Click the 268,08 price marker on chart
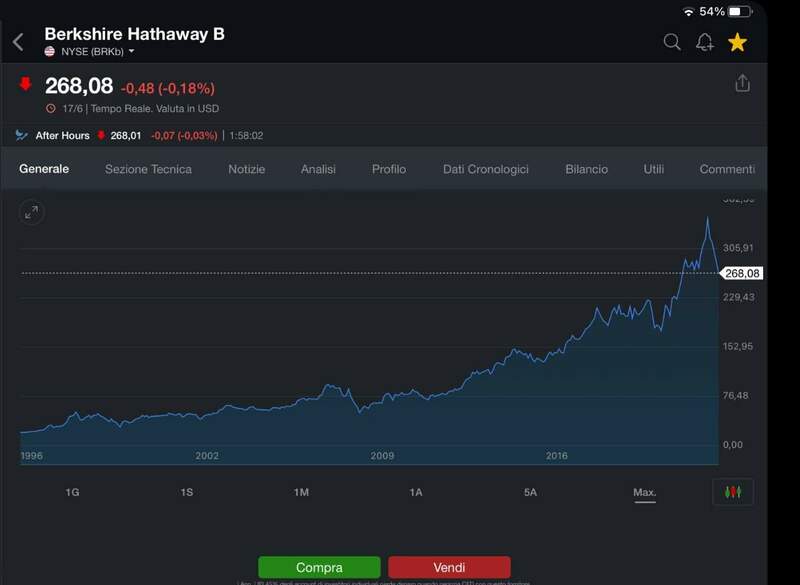800x585 pixels. [742, 273]
